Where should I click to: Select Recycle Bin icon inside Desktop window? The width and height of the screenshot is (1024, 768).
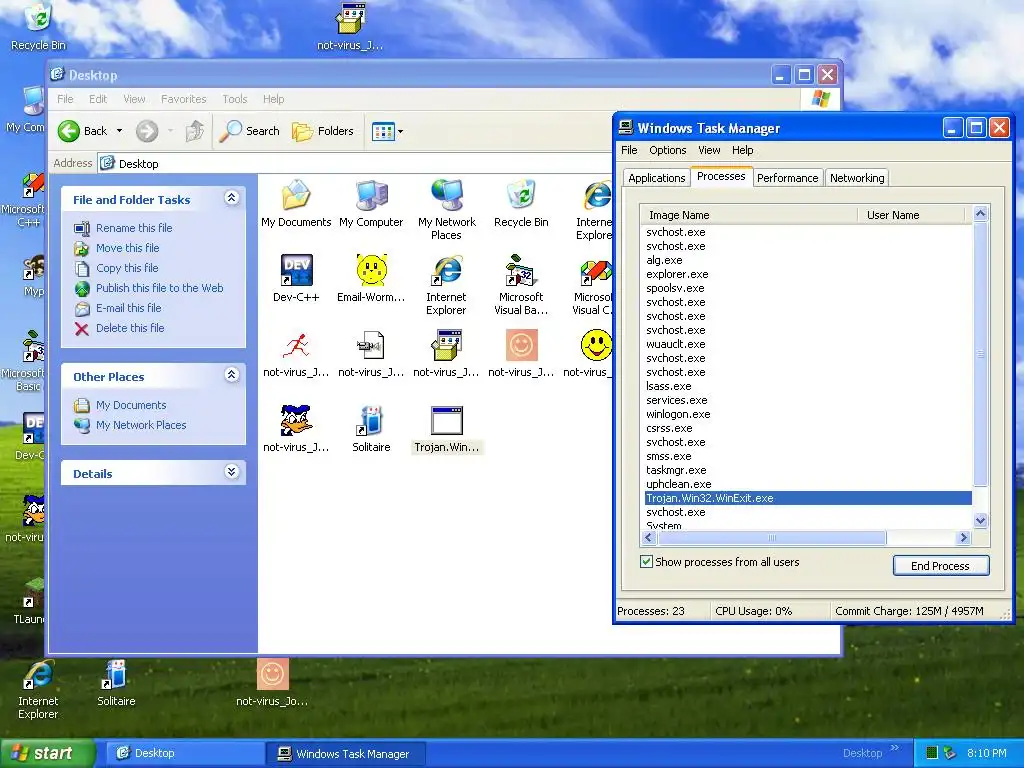point(521,195)
